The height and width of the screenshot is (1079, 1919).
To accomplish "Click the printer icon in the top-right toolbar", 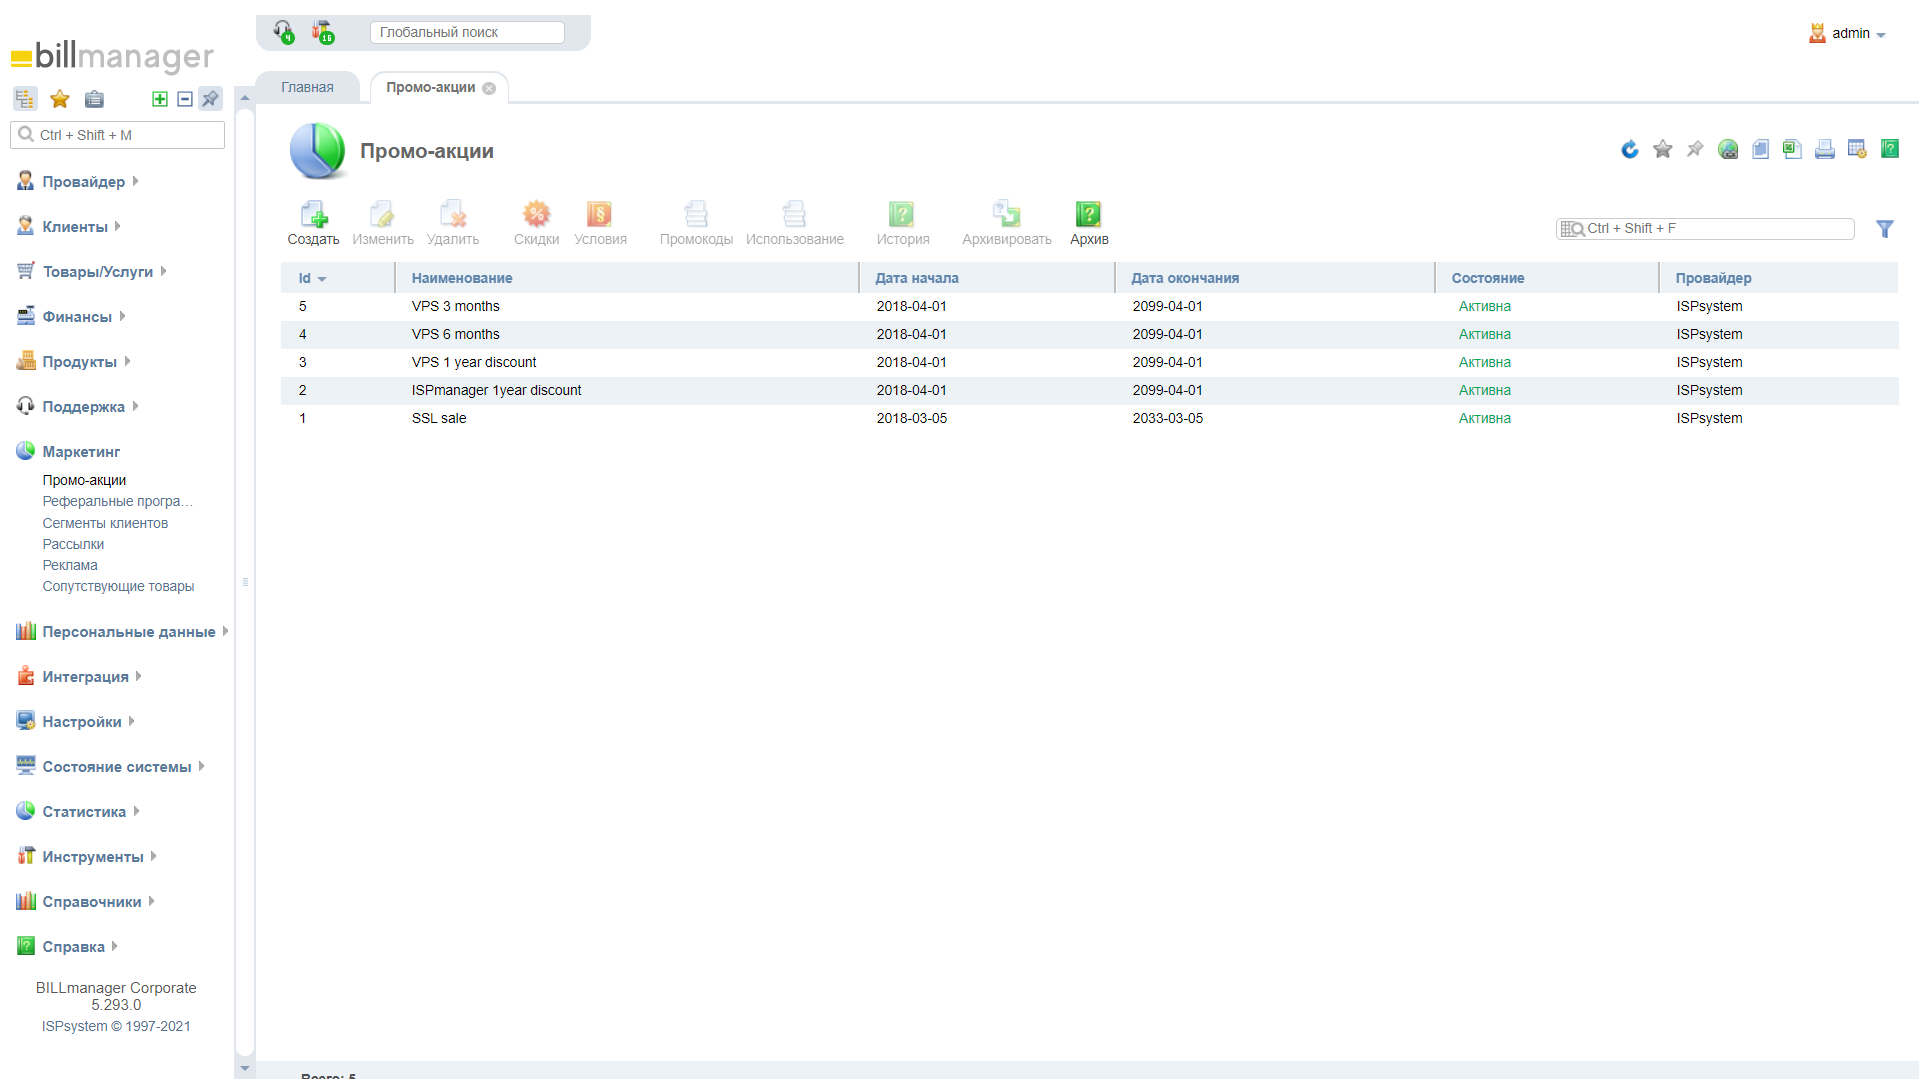I will point(1824,150).
